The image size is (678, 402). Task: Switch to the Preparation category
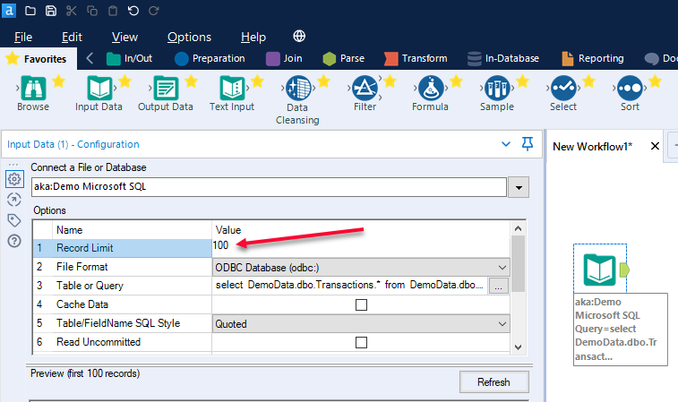[x=210, y=58]
